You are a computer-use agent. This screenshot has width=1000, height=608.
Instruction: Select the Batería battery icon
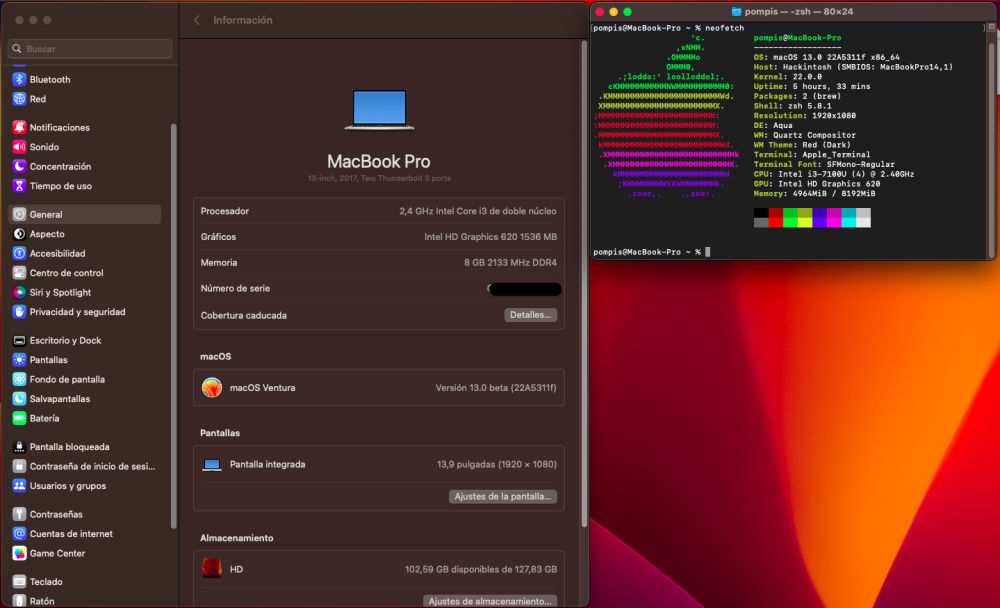coord(19,418)
